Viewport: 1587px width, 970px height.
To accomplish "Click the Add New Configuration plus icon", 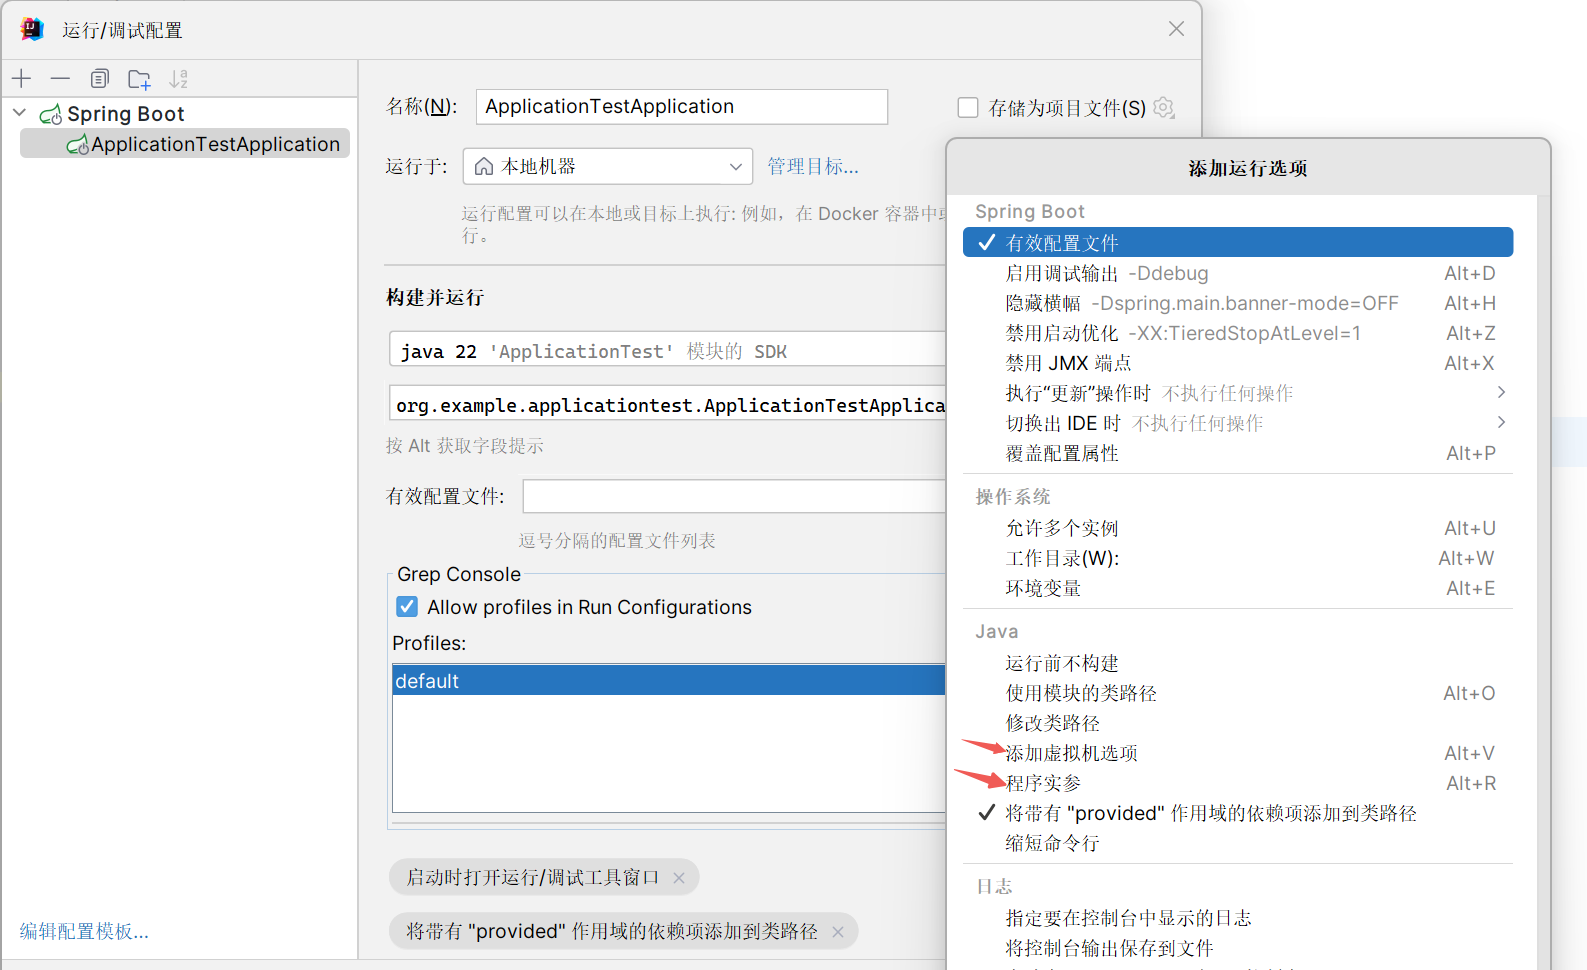I will [x=22, y=79].
